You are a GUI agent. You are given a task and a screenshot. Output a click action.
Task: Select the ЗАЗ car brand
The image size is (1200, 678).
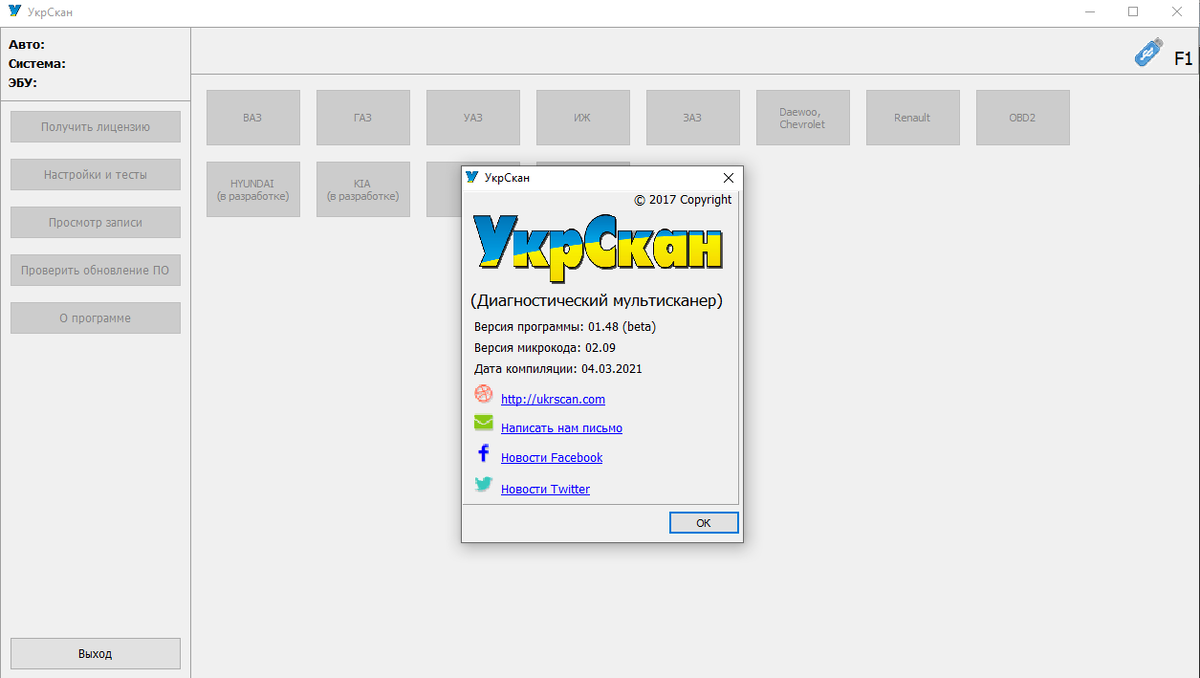click(693, 117)
